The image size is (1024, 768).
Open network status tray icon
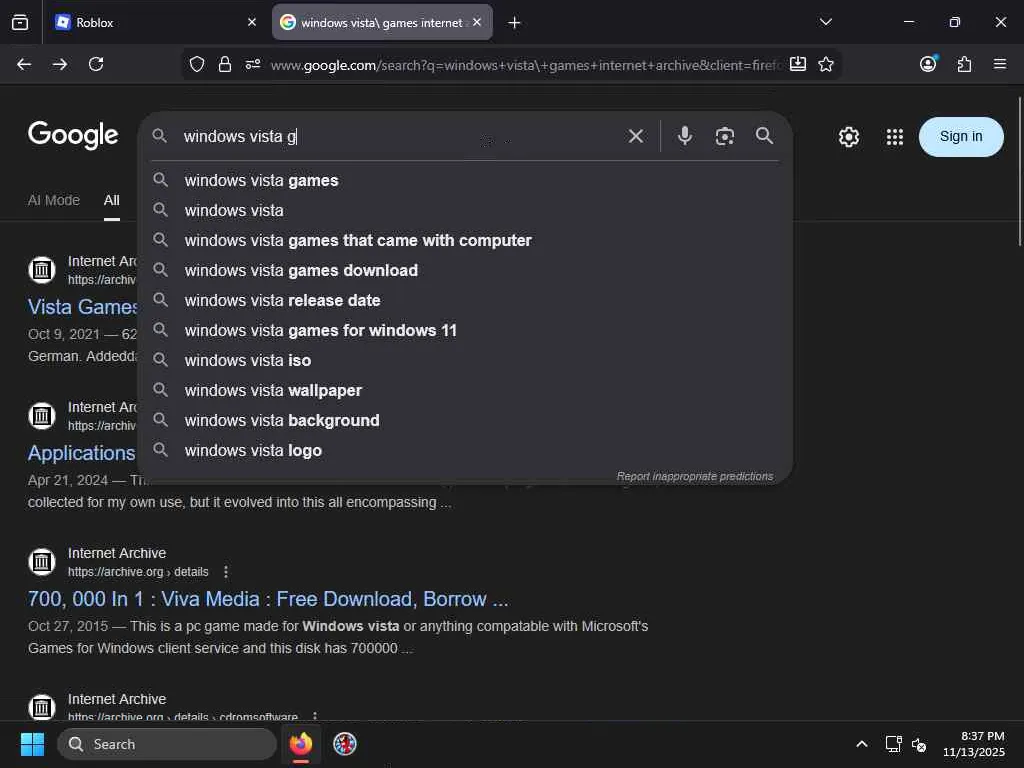coord(893,744)
